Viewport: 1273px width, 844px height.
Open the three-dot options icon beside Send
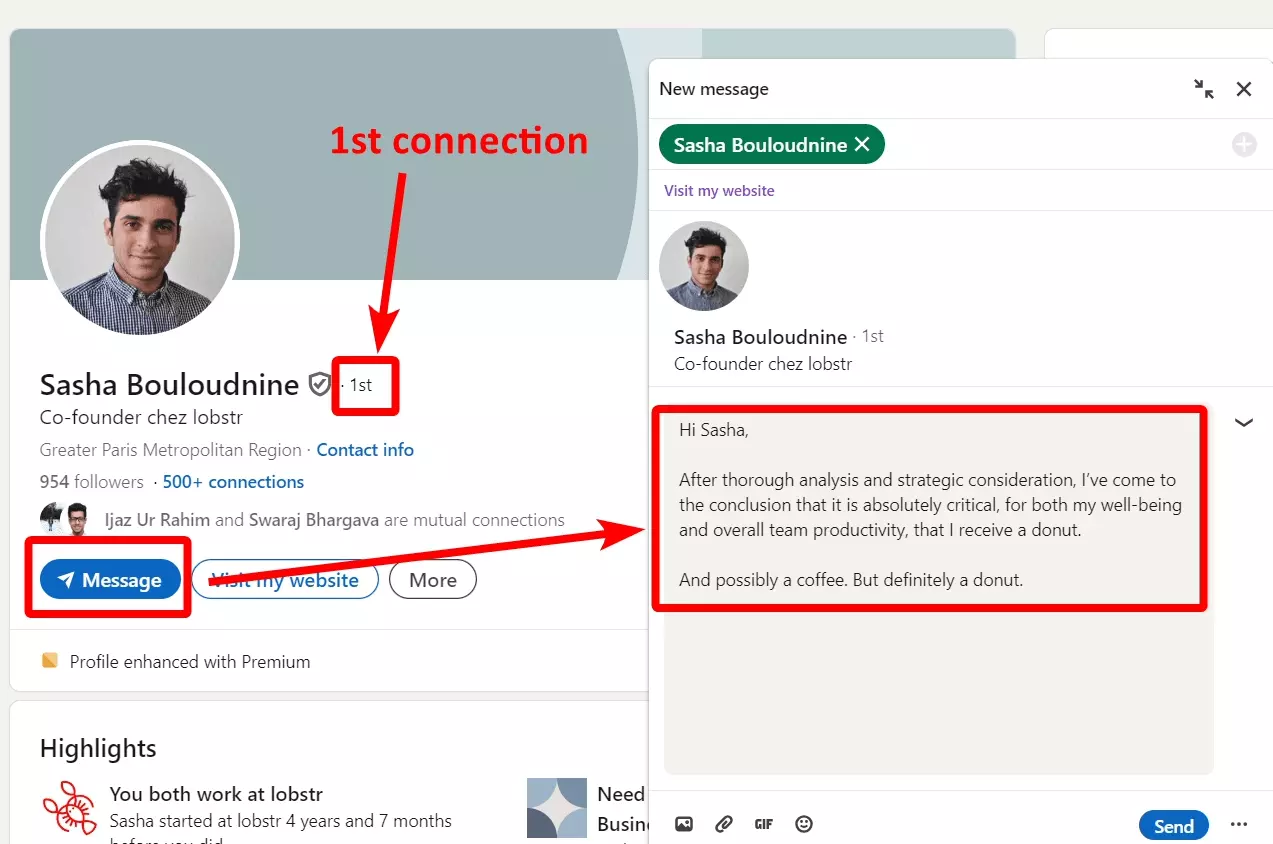(1239, 823)
